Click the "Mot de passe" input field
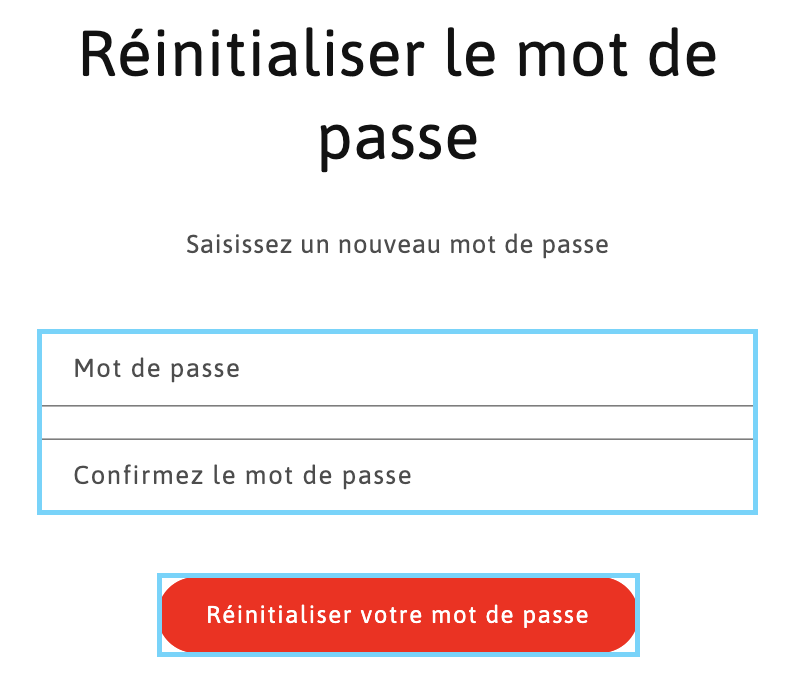Image resolution: width=794 pixels, height=678 pixels. [397, 369]
